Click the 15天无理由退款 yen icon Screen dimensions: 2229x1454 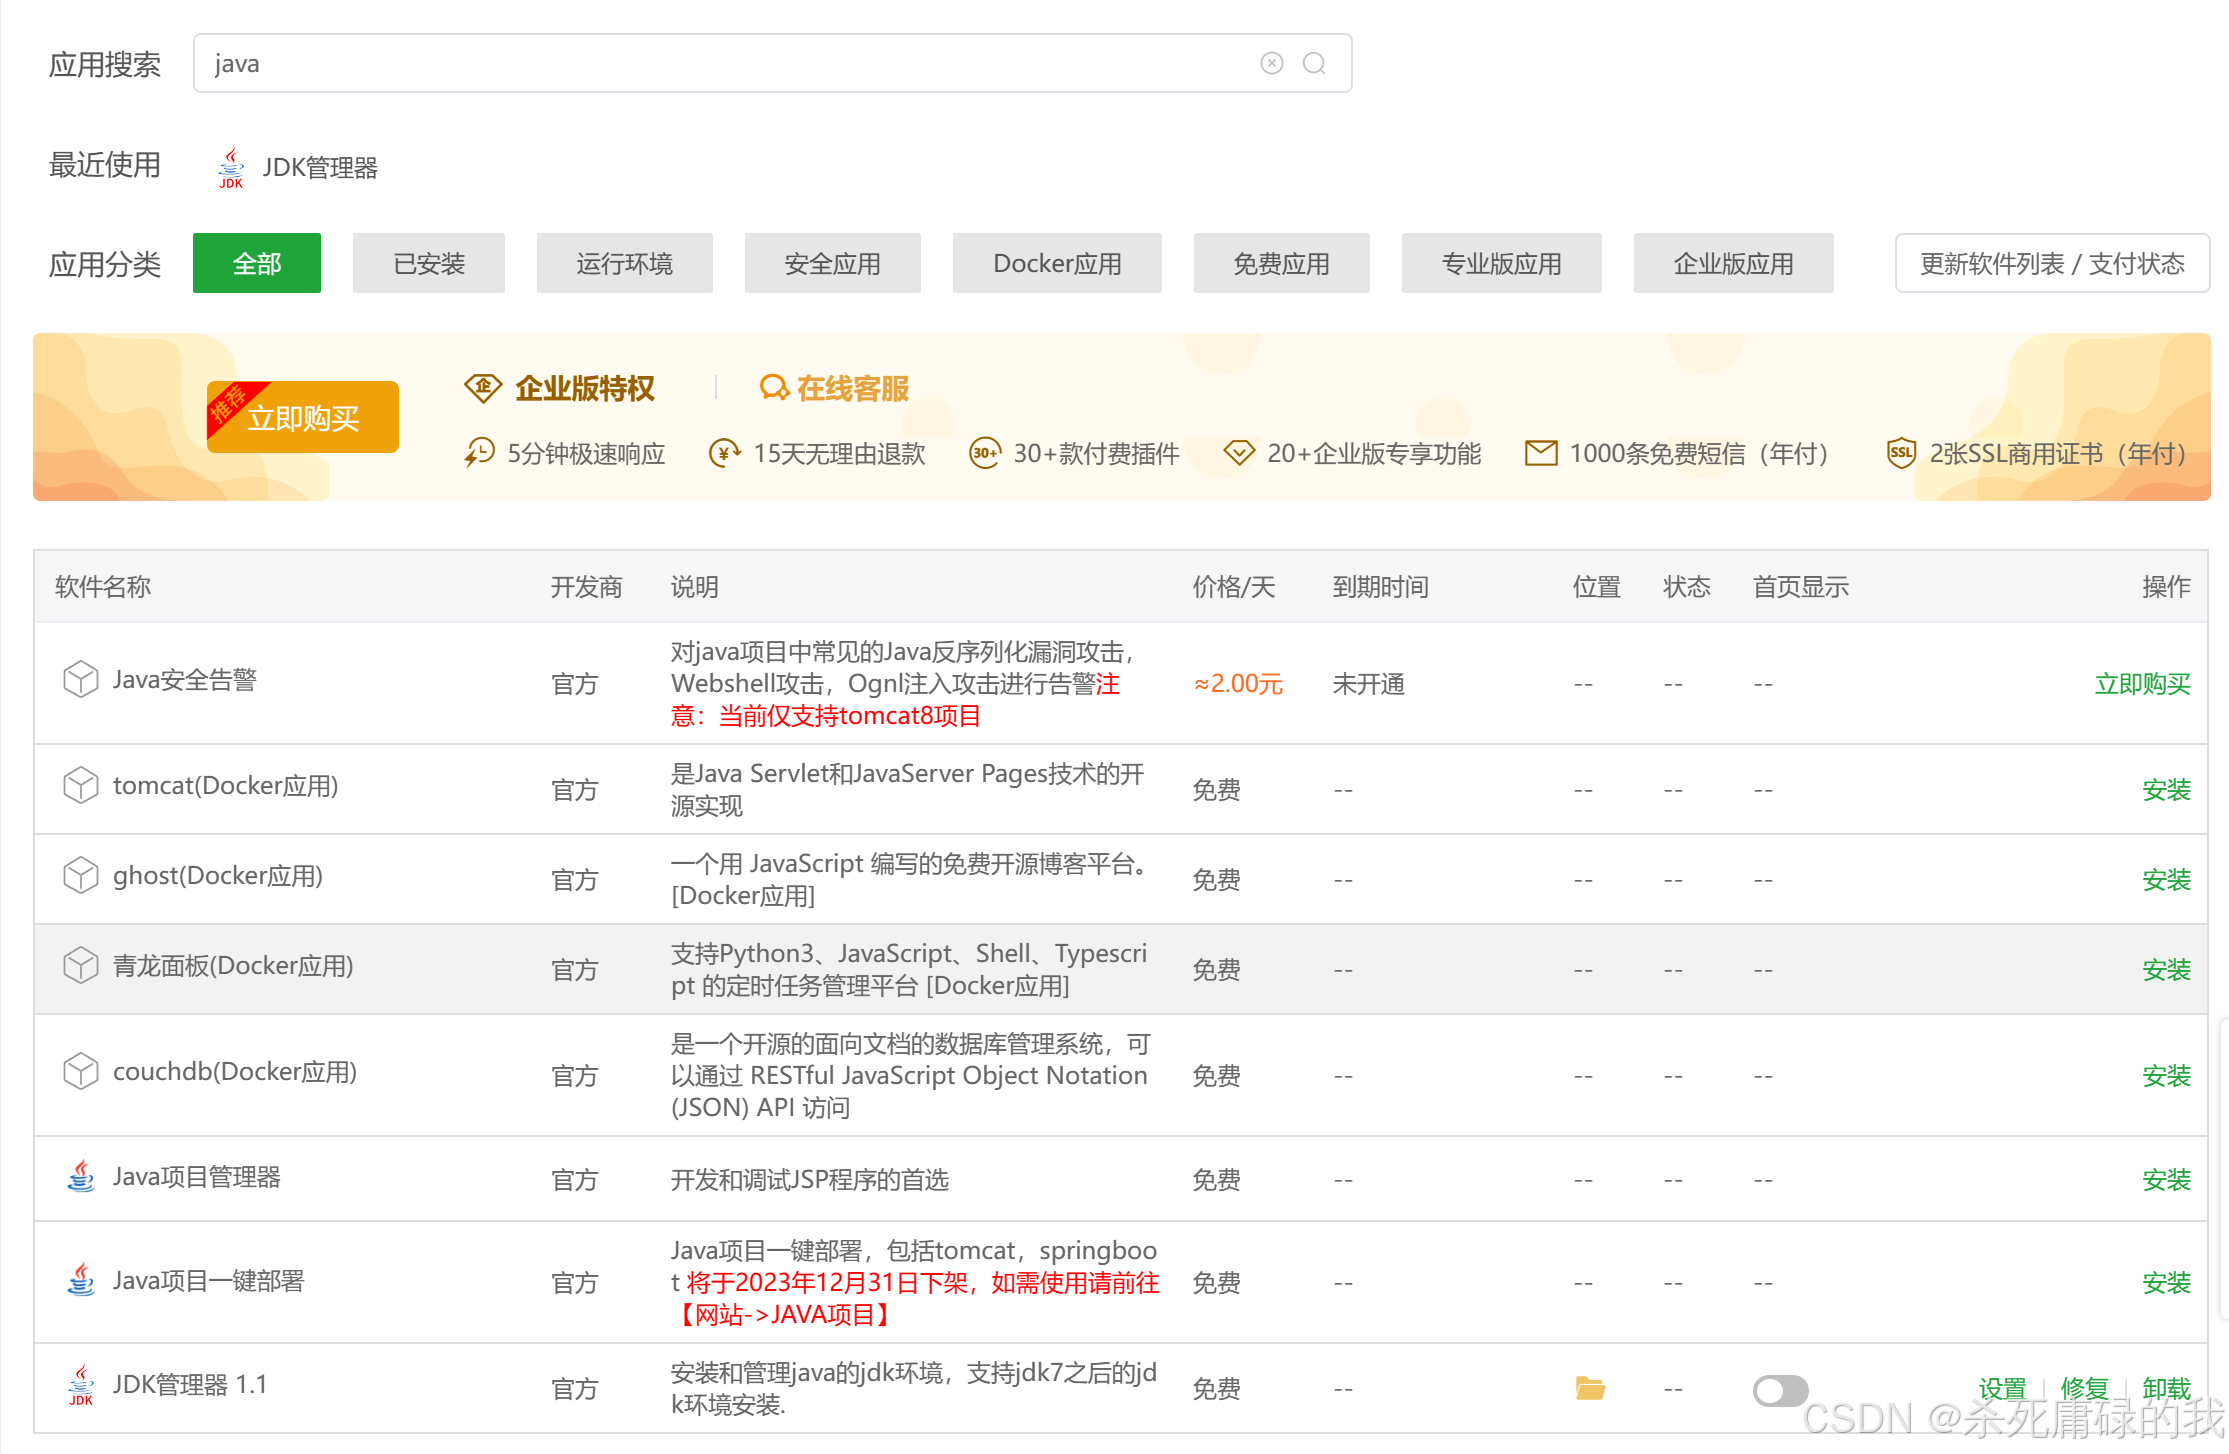[x=724, y=453]
